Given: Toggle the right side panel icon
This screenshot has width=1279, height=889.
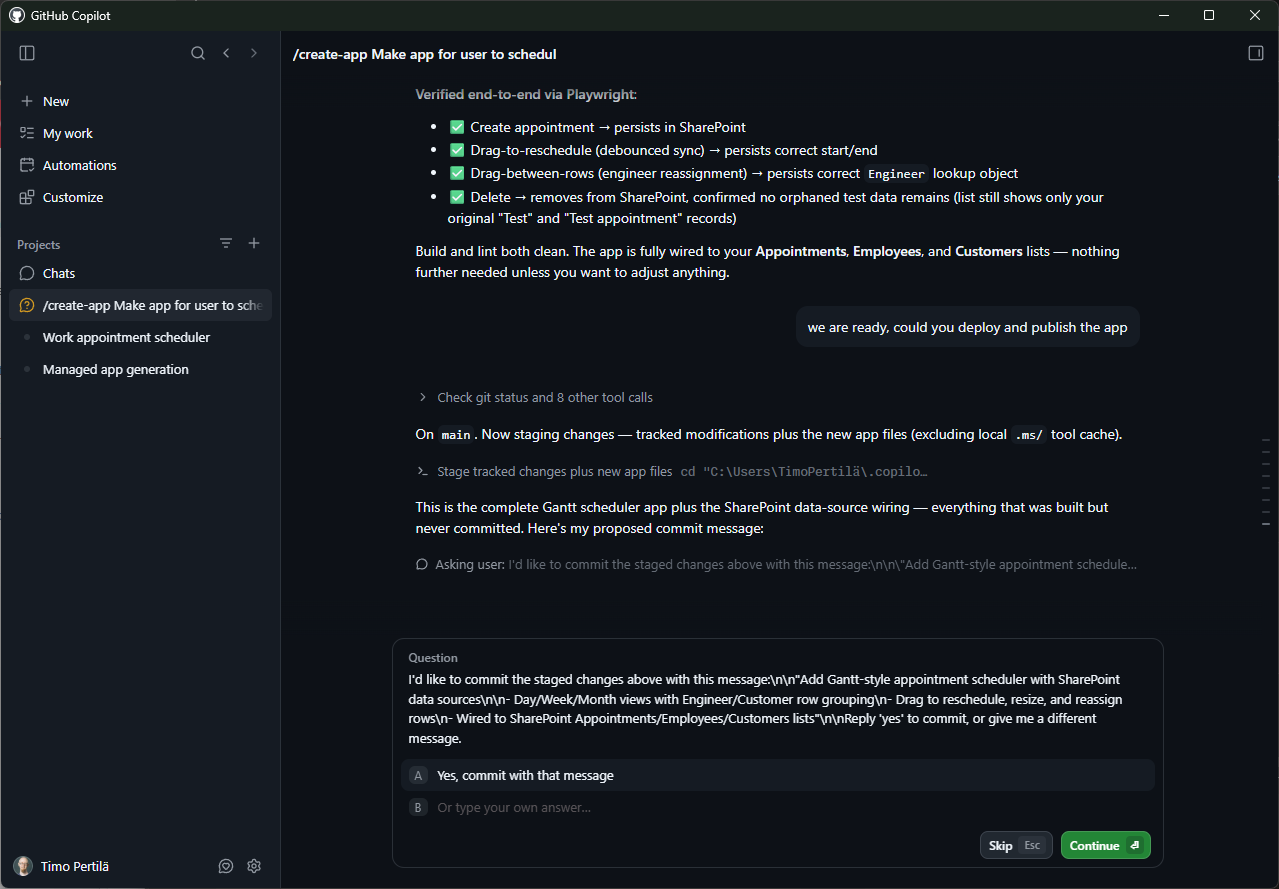Looking at the screenshot, I should coord(1256,53).
